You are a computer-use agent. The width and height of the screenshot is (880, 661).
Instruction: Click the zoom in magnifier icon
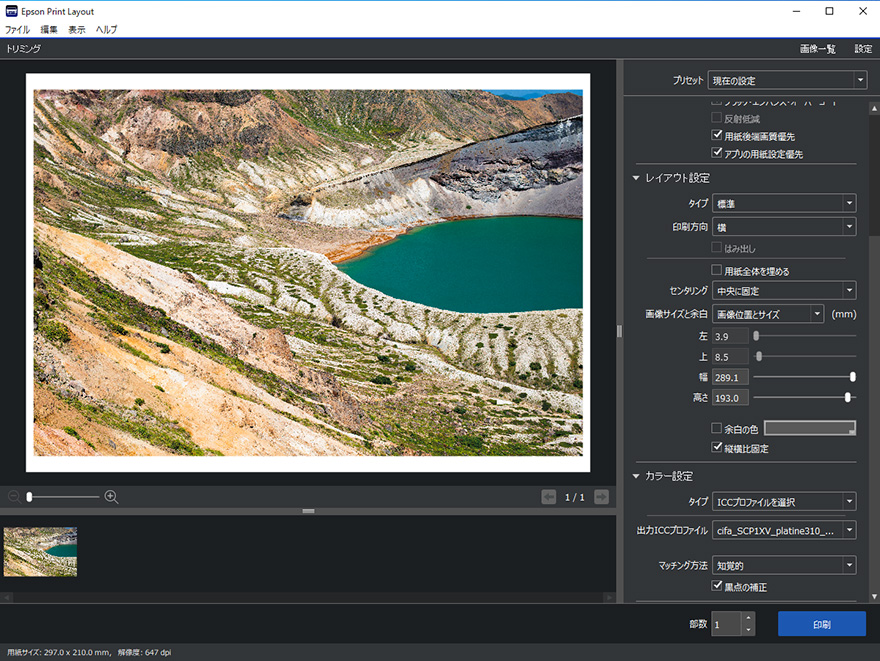click(111, 497)
